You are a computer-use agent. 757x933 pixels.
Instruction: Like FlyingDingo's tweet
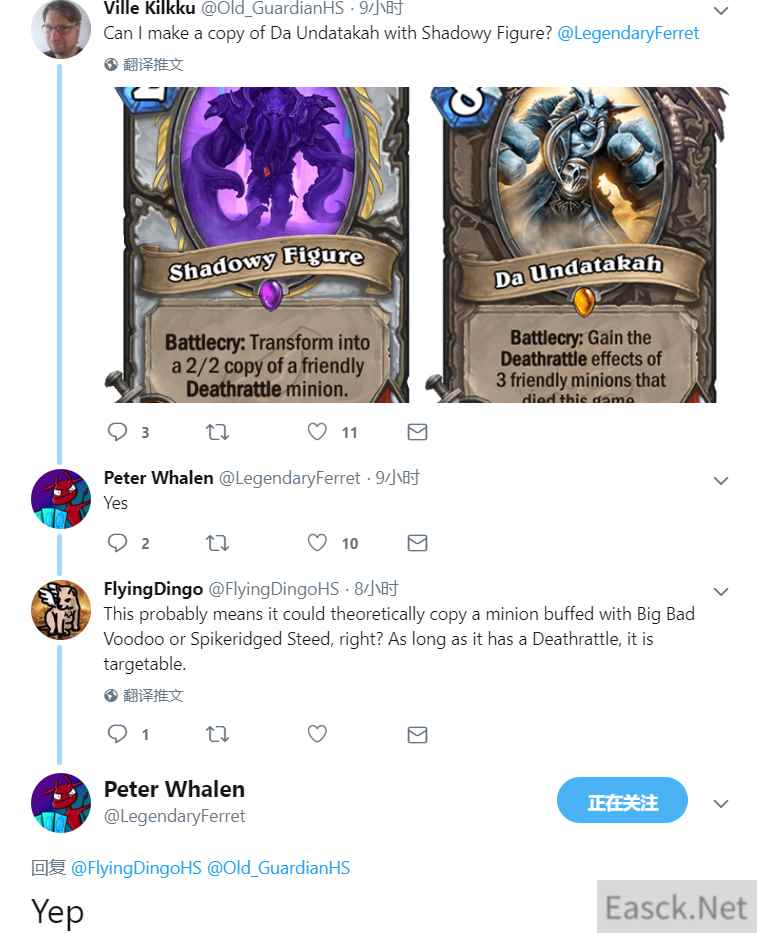tap(317, 734)
